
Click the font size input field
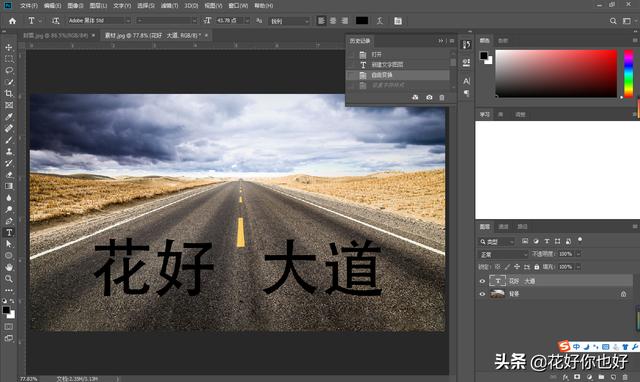229,20
